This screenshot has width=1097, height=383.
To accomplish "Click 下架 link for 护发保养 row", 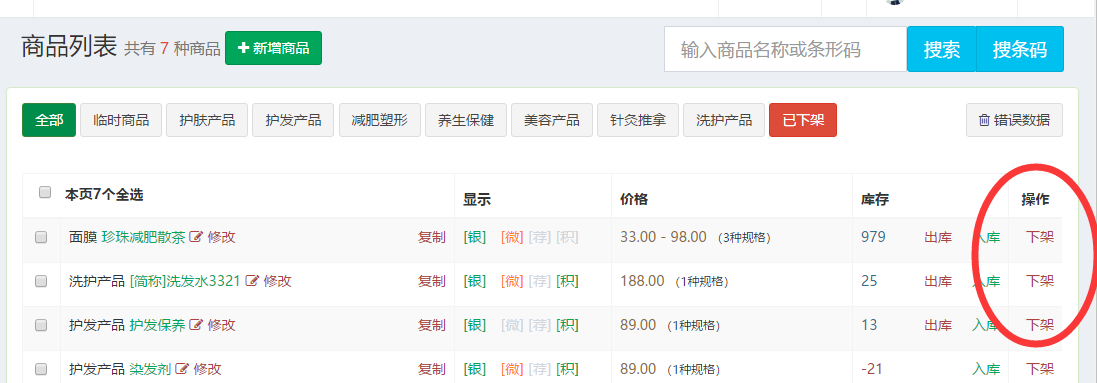I will coord(1040,325).
